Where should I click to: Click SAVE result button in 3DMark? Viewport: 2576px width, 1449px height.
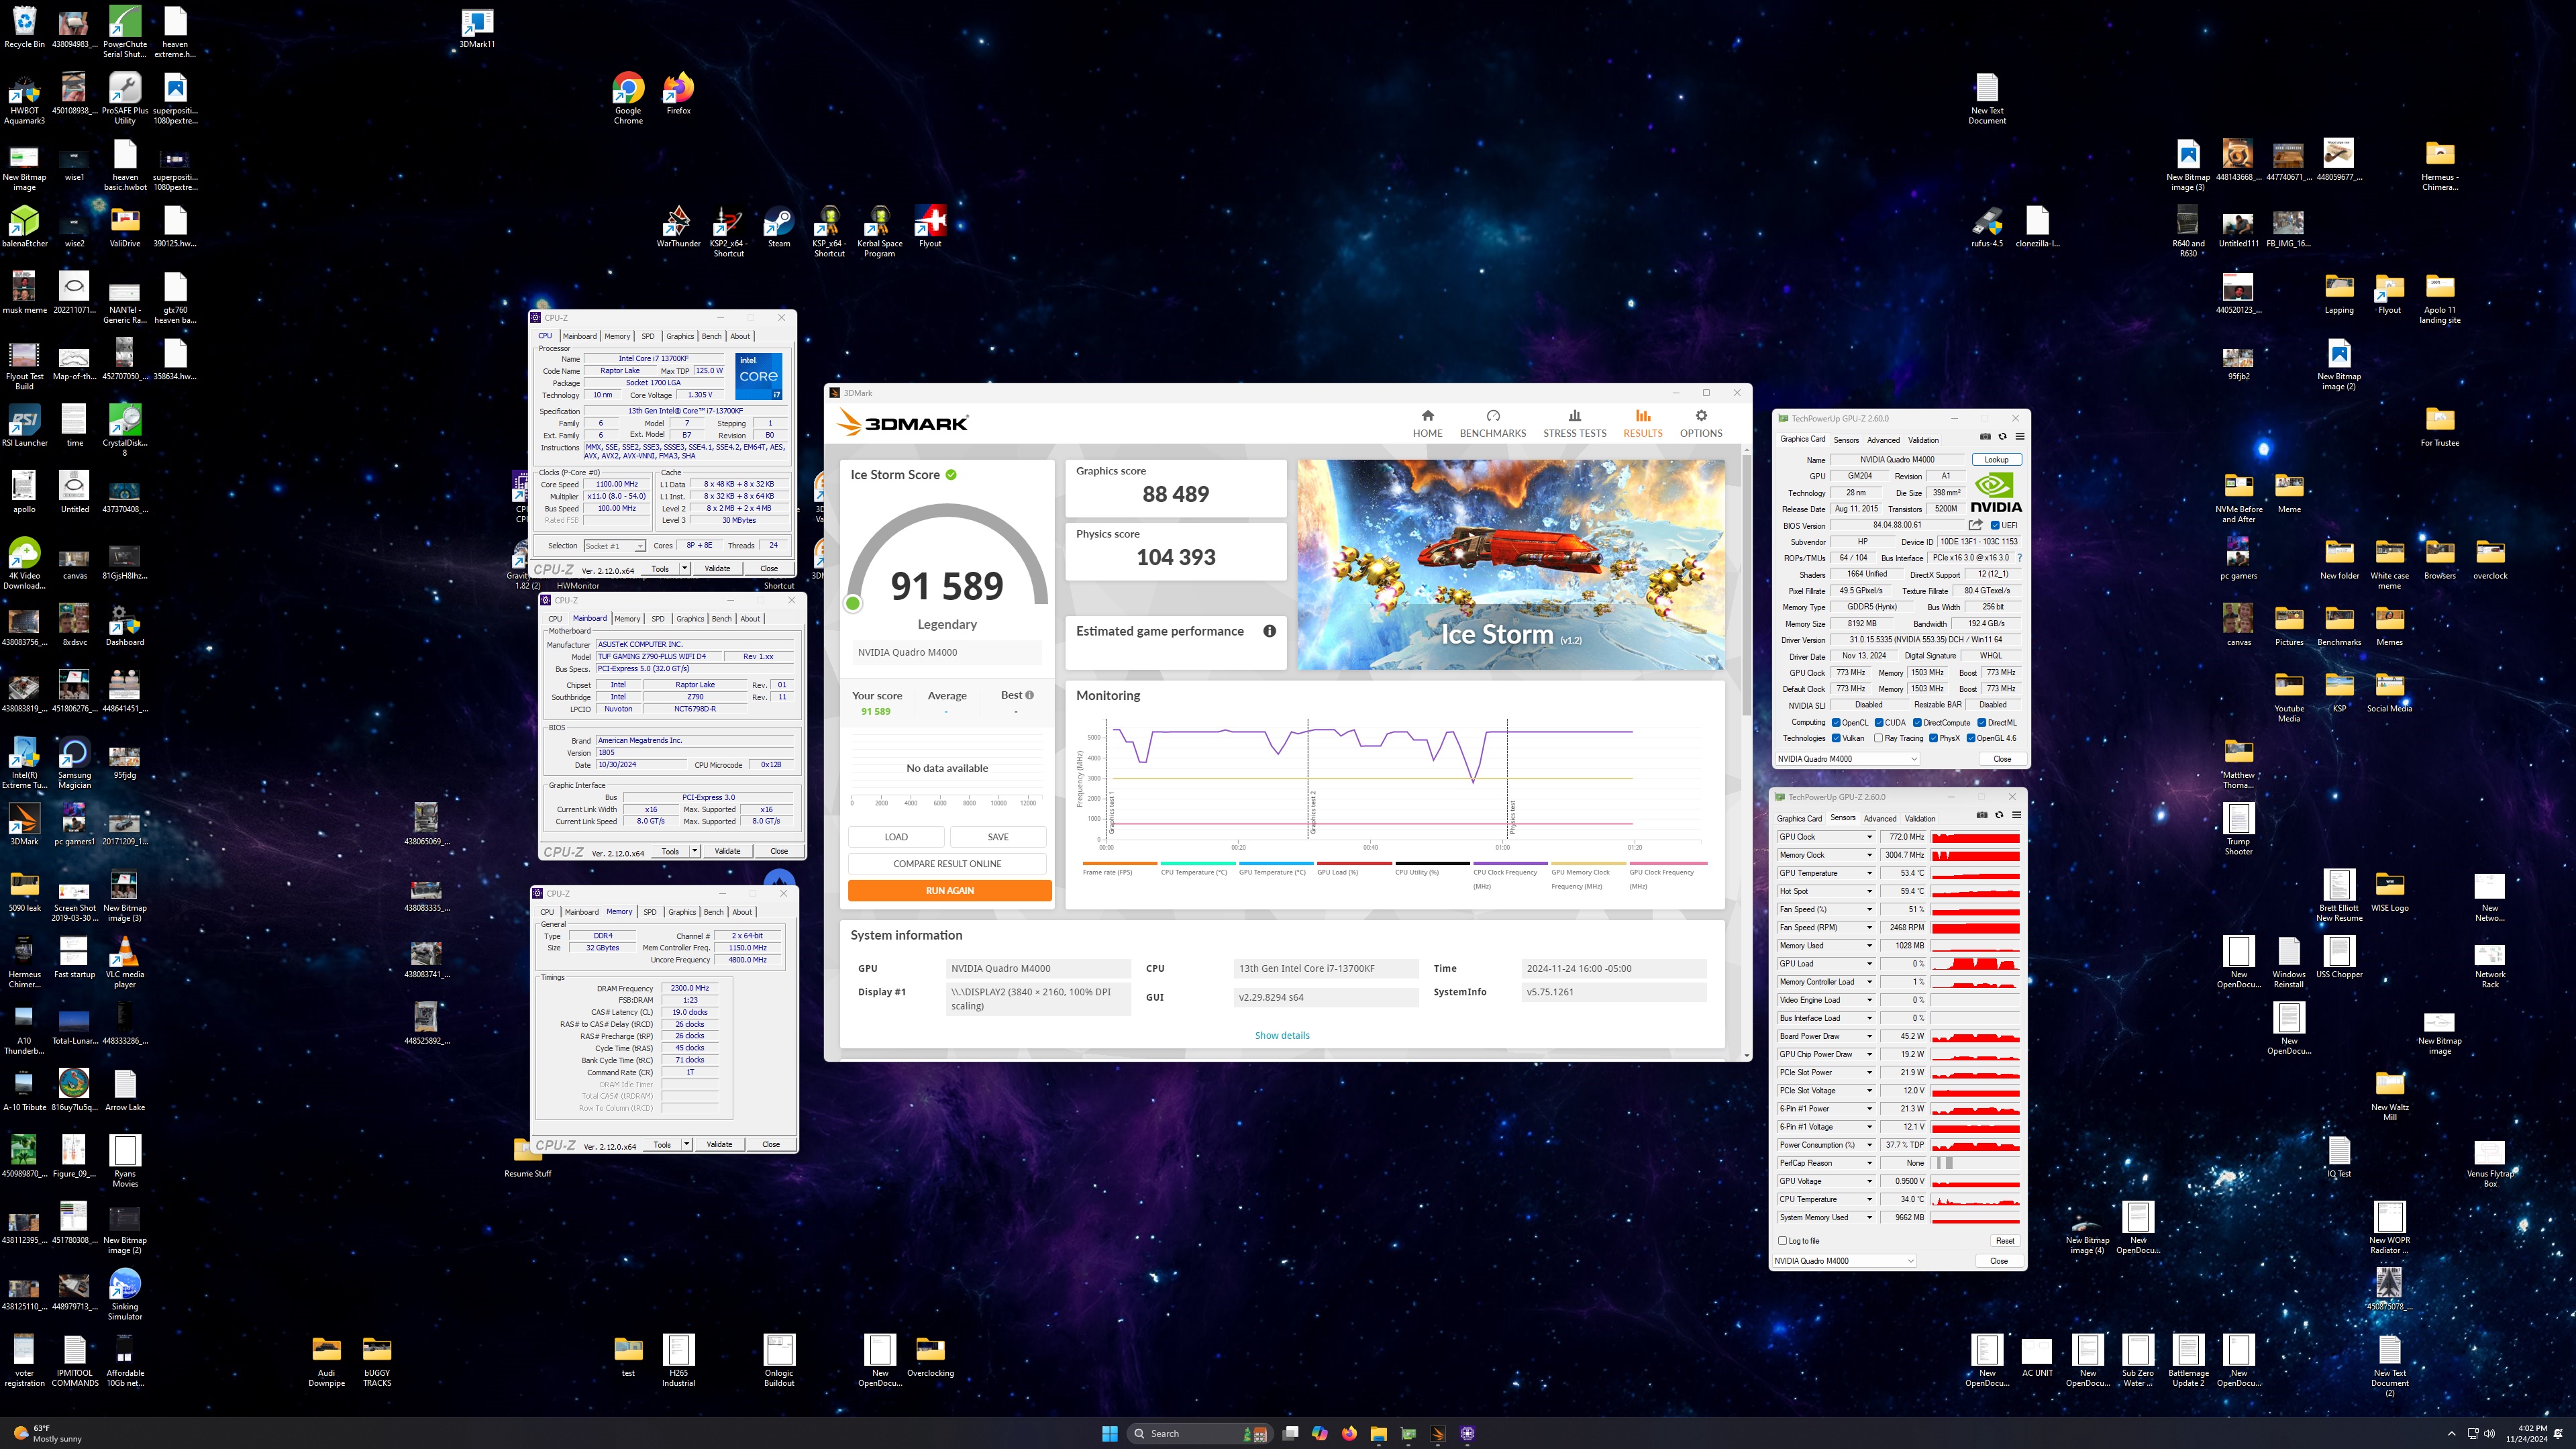[998, 837]
